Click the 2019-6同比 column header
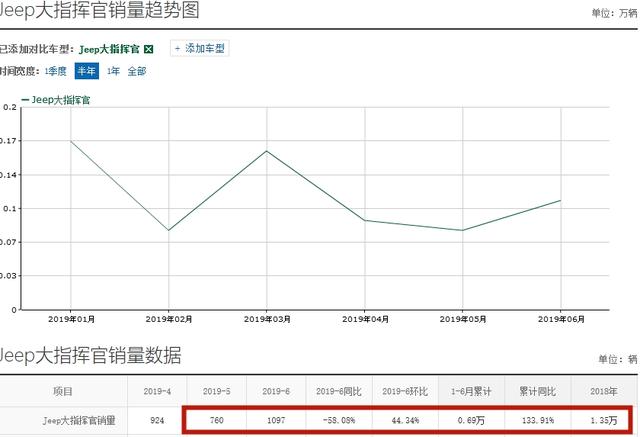This screenshot has height=437, width=640. pyautogui.click(x=339, y=392)
